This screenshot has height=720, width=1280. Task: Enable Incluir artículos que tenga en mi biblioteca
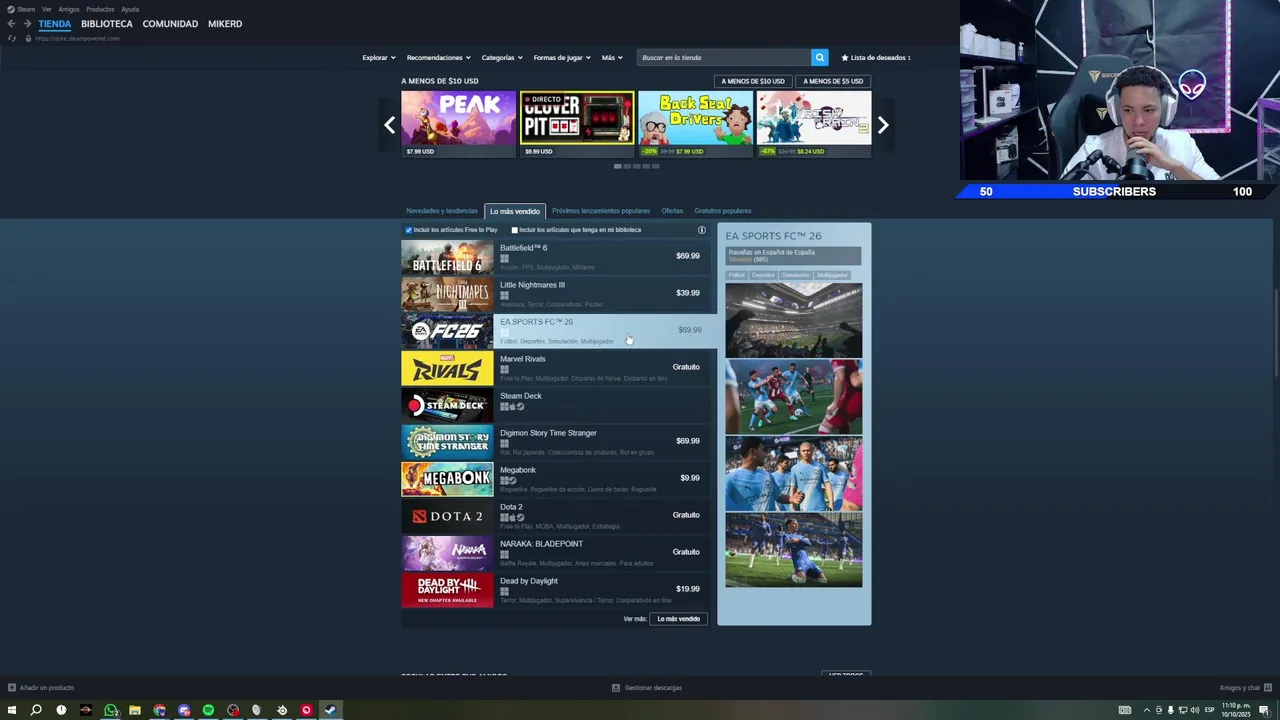pos(514,230)
